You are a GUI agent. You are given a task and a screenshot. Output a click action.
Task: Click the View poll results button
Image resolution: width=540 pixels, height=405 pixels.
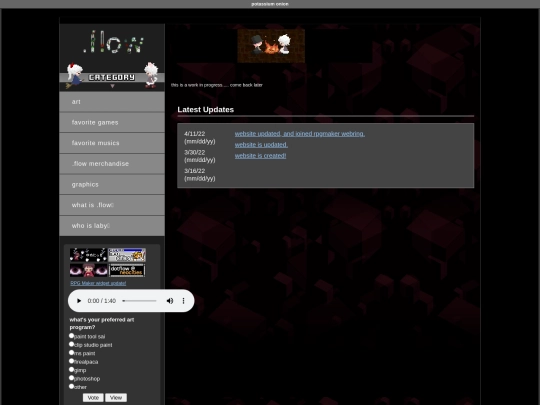[x=116, y=397]
